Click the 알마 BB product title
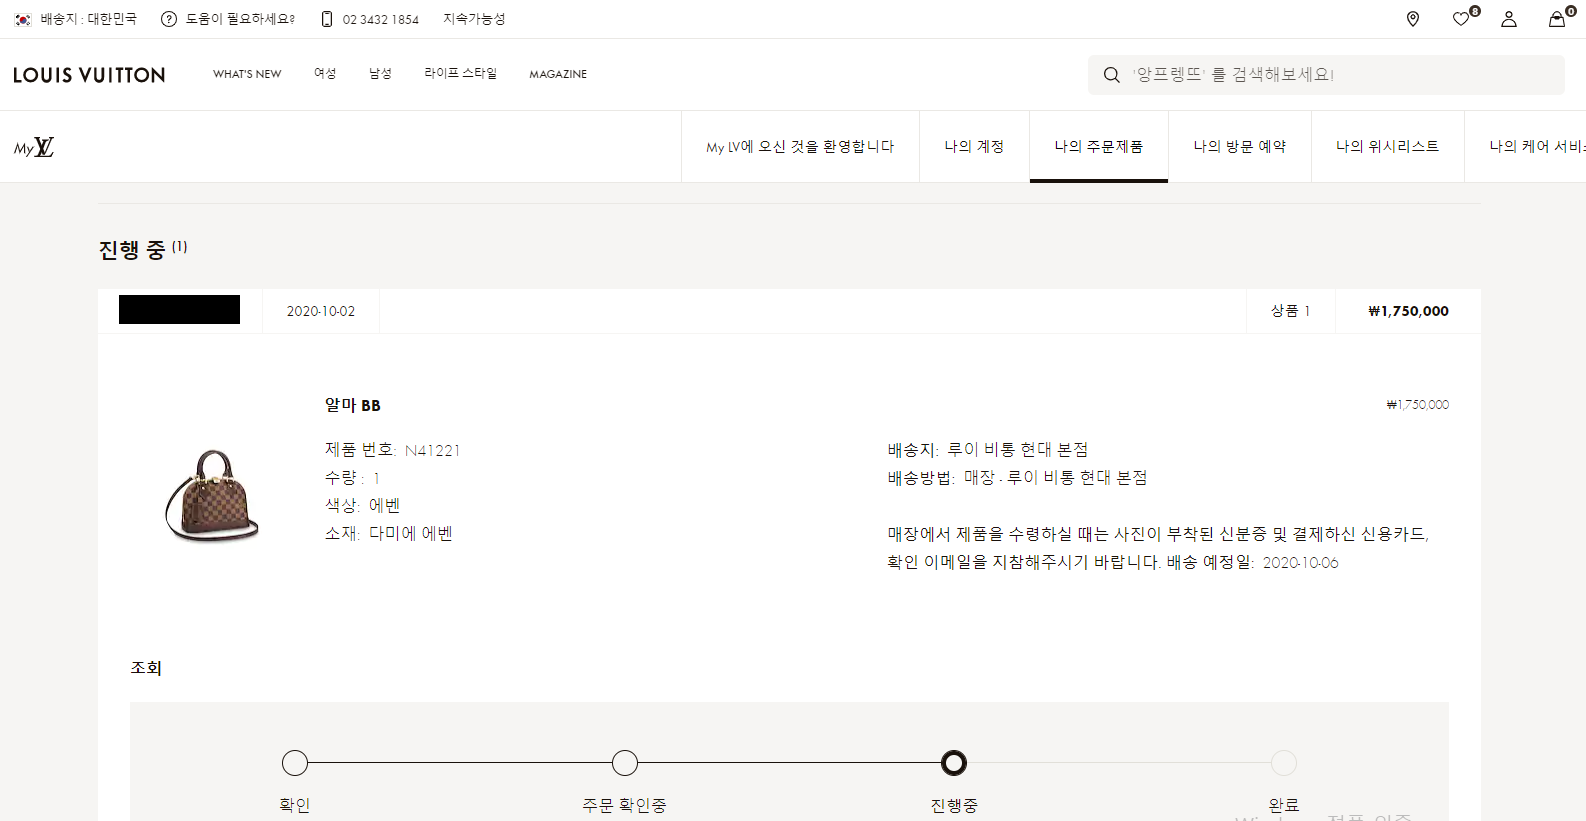Image resolution: width=1586 pixels, height=821 pixels. click(353, 405)
